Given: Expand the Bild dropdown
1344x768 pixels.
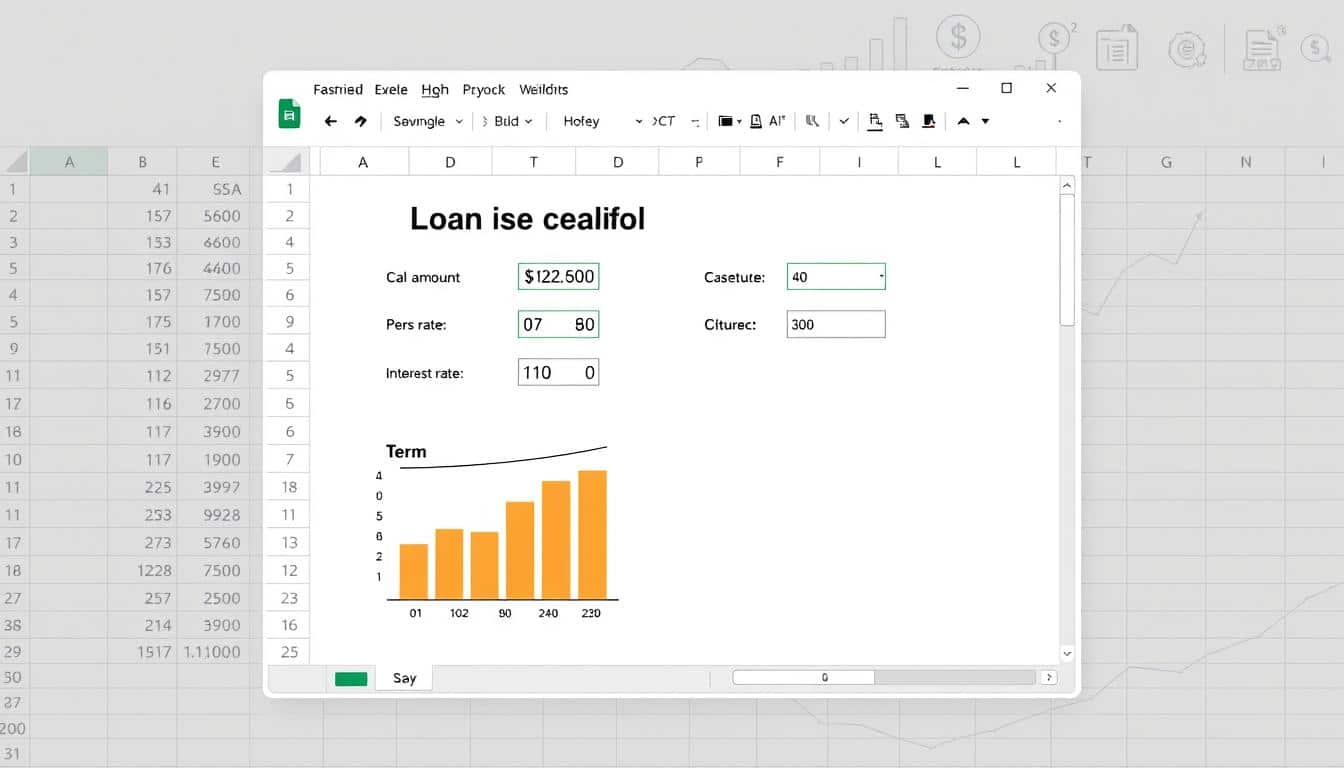Looking at the screenshot, I should pos(514,121).
